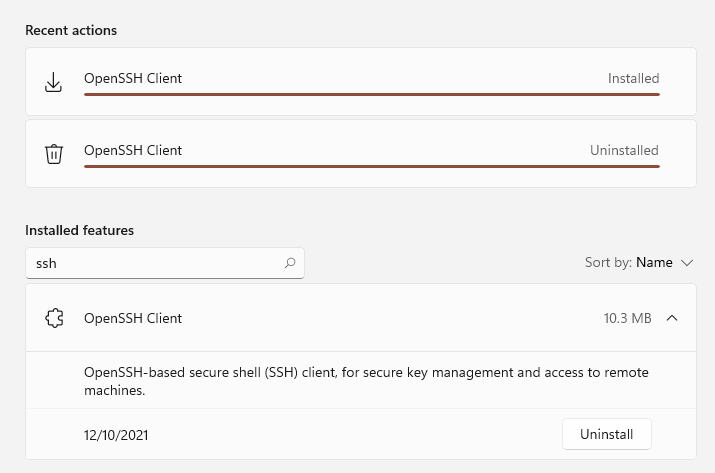Click the Installed features heading
Viewport: 715px width, 473px height.
point(79,230)
